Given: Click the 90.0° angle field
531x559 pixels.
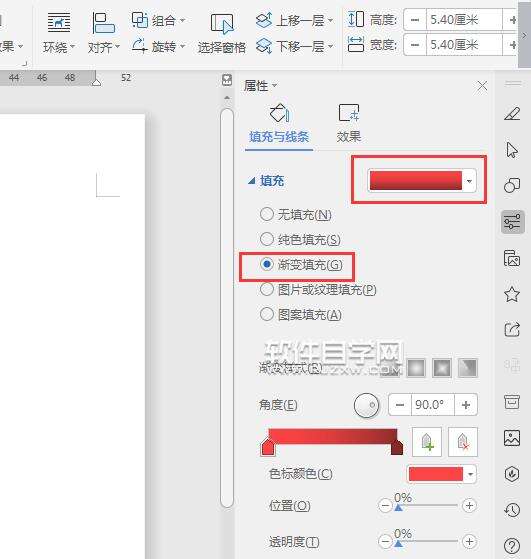Looking at the screenshot, I should tap(433, 405).
